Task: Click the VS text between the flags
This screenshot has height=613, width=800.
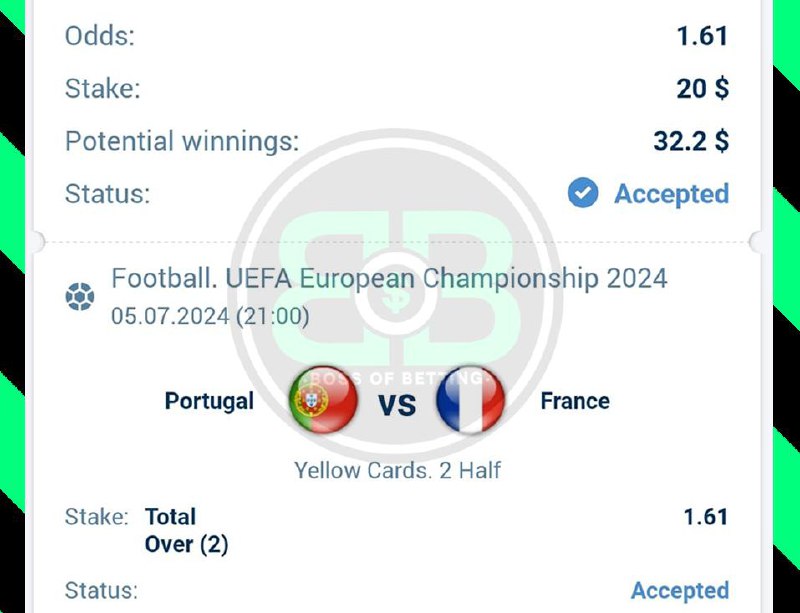Action: [x=396, y=404]
